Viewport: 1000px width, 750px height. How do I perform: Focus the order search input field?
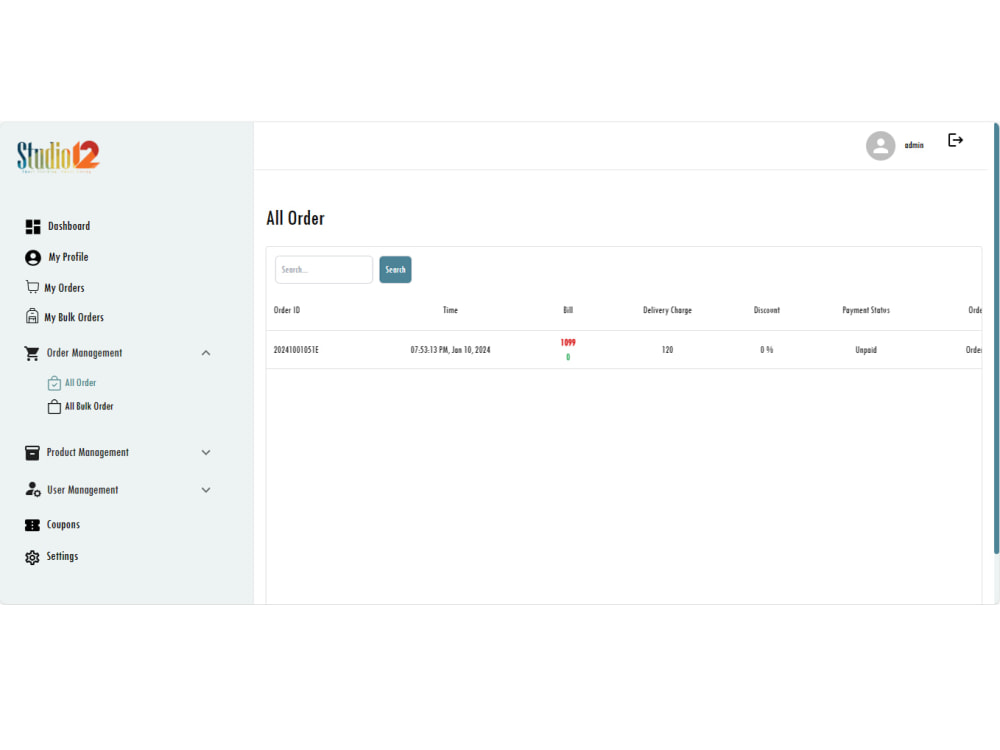tap(324, 270)
